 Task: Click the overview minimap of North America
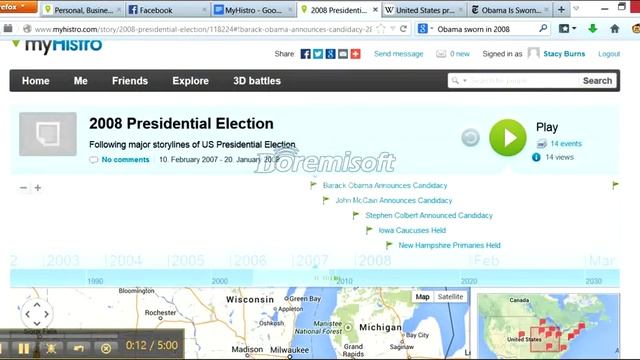[x=548, y=326]
